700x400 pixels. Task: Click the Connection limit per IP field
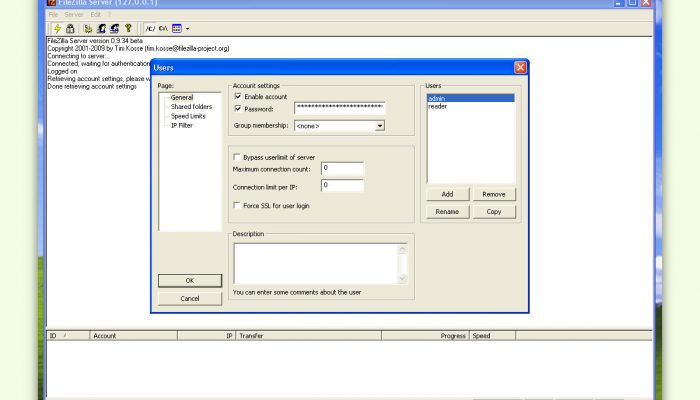(x=342, y=186)
